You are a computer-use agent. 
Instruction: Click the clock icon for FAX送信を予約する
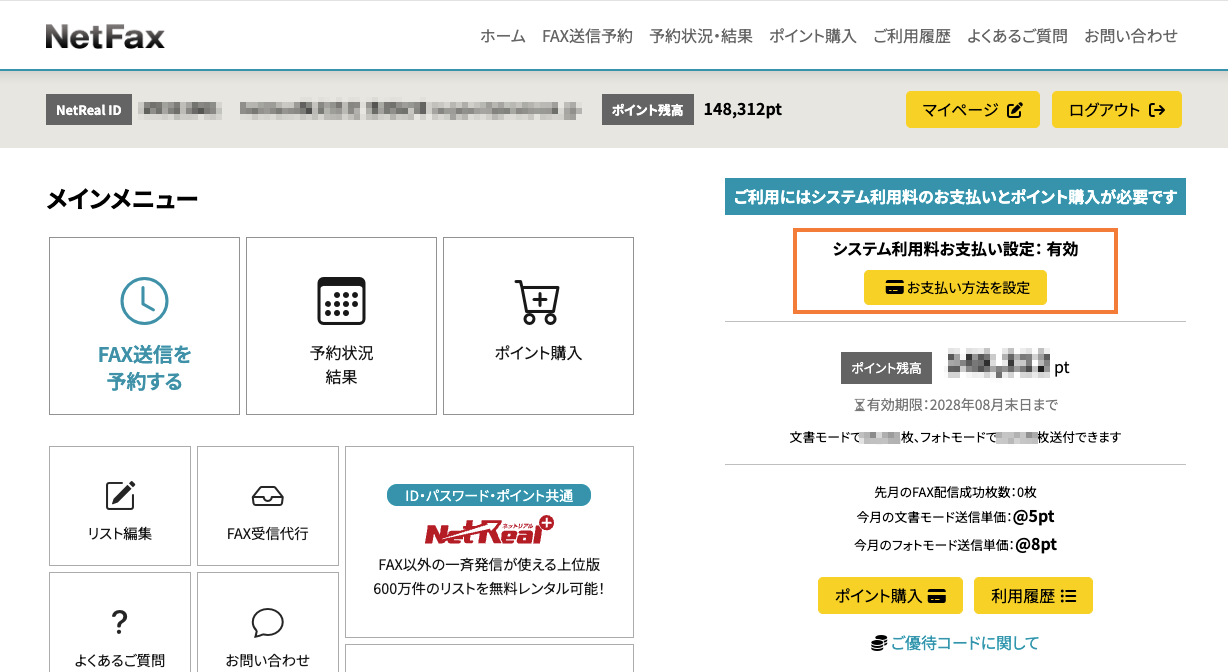click(144, 299)
